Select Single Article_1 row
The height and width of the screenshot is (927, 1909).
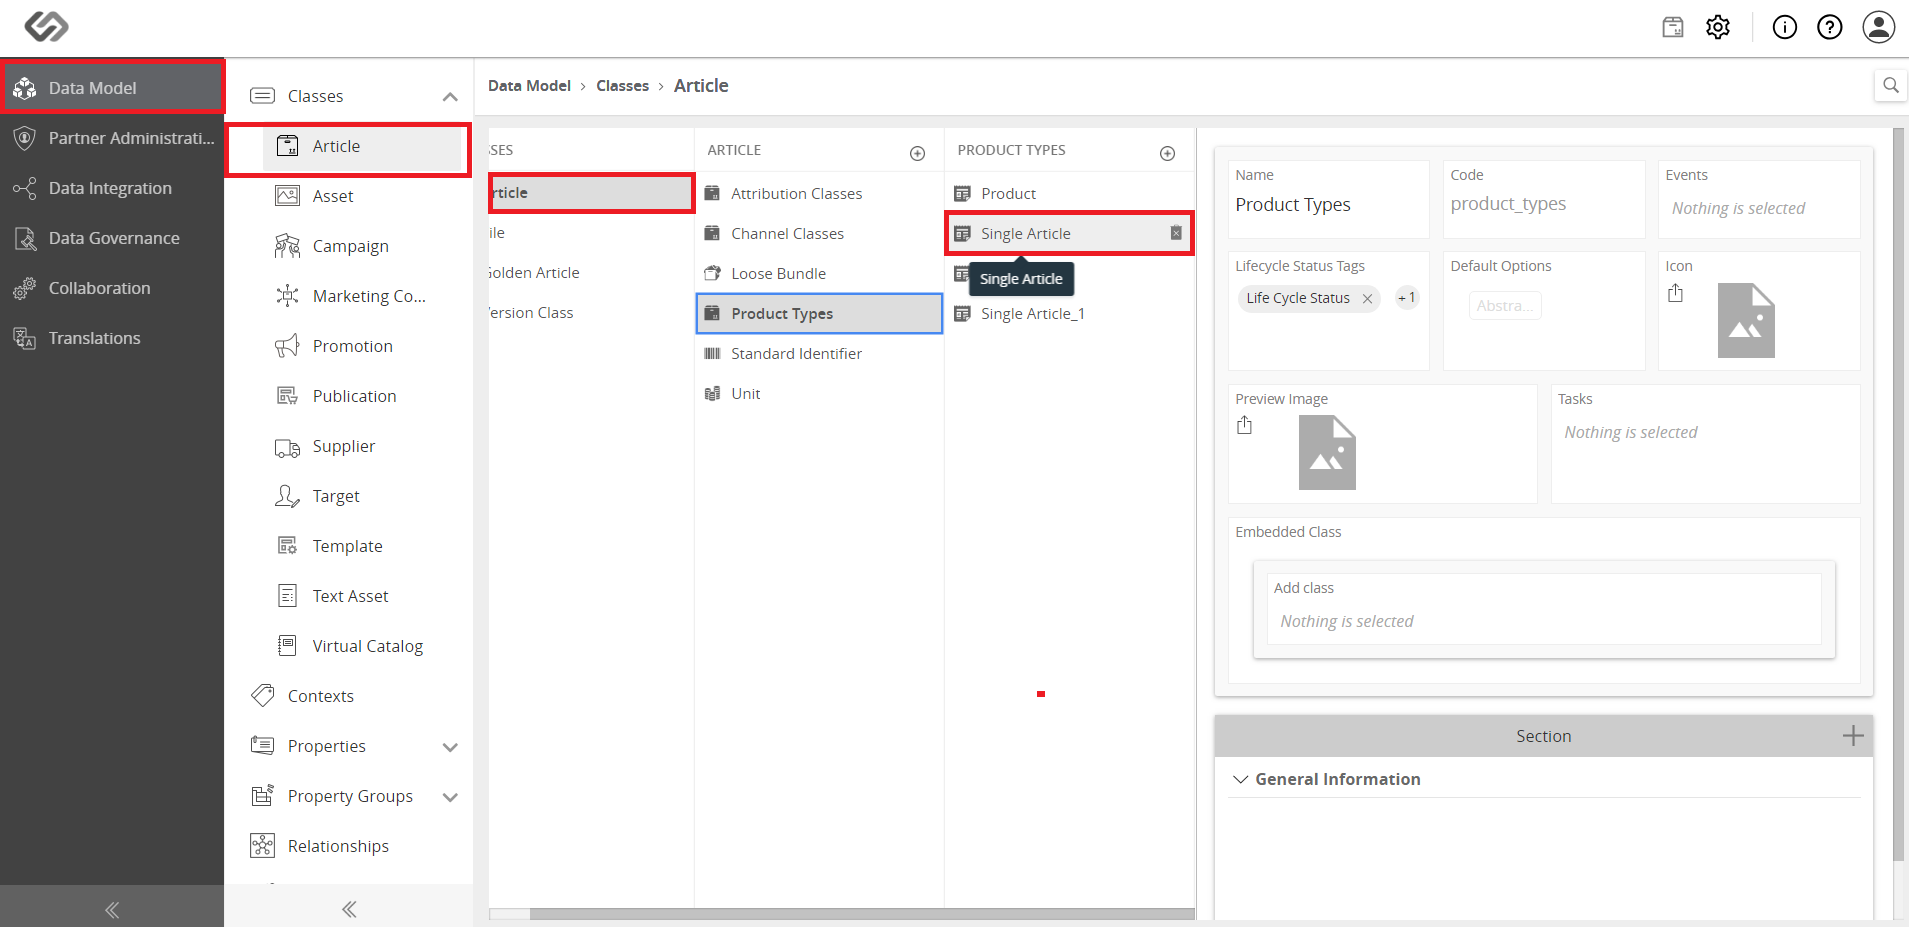1069,313
